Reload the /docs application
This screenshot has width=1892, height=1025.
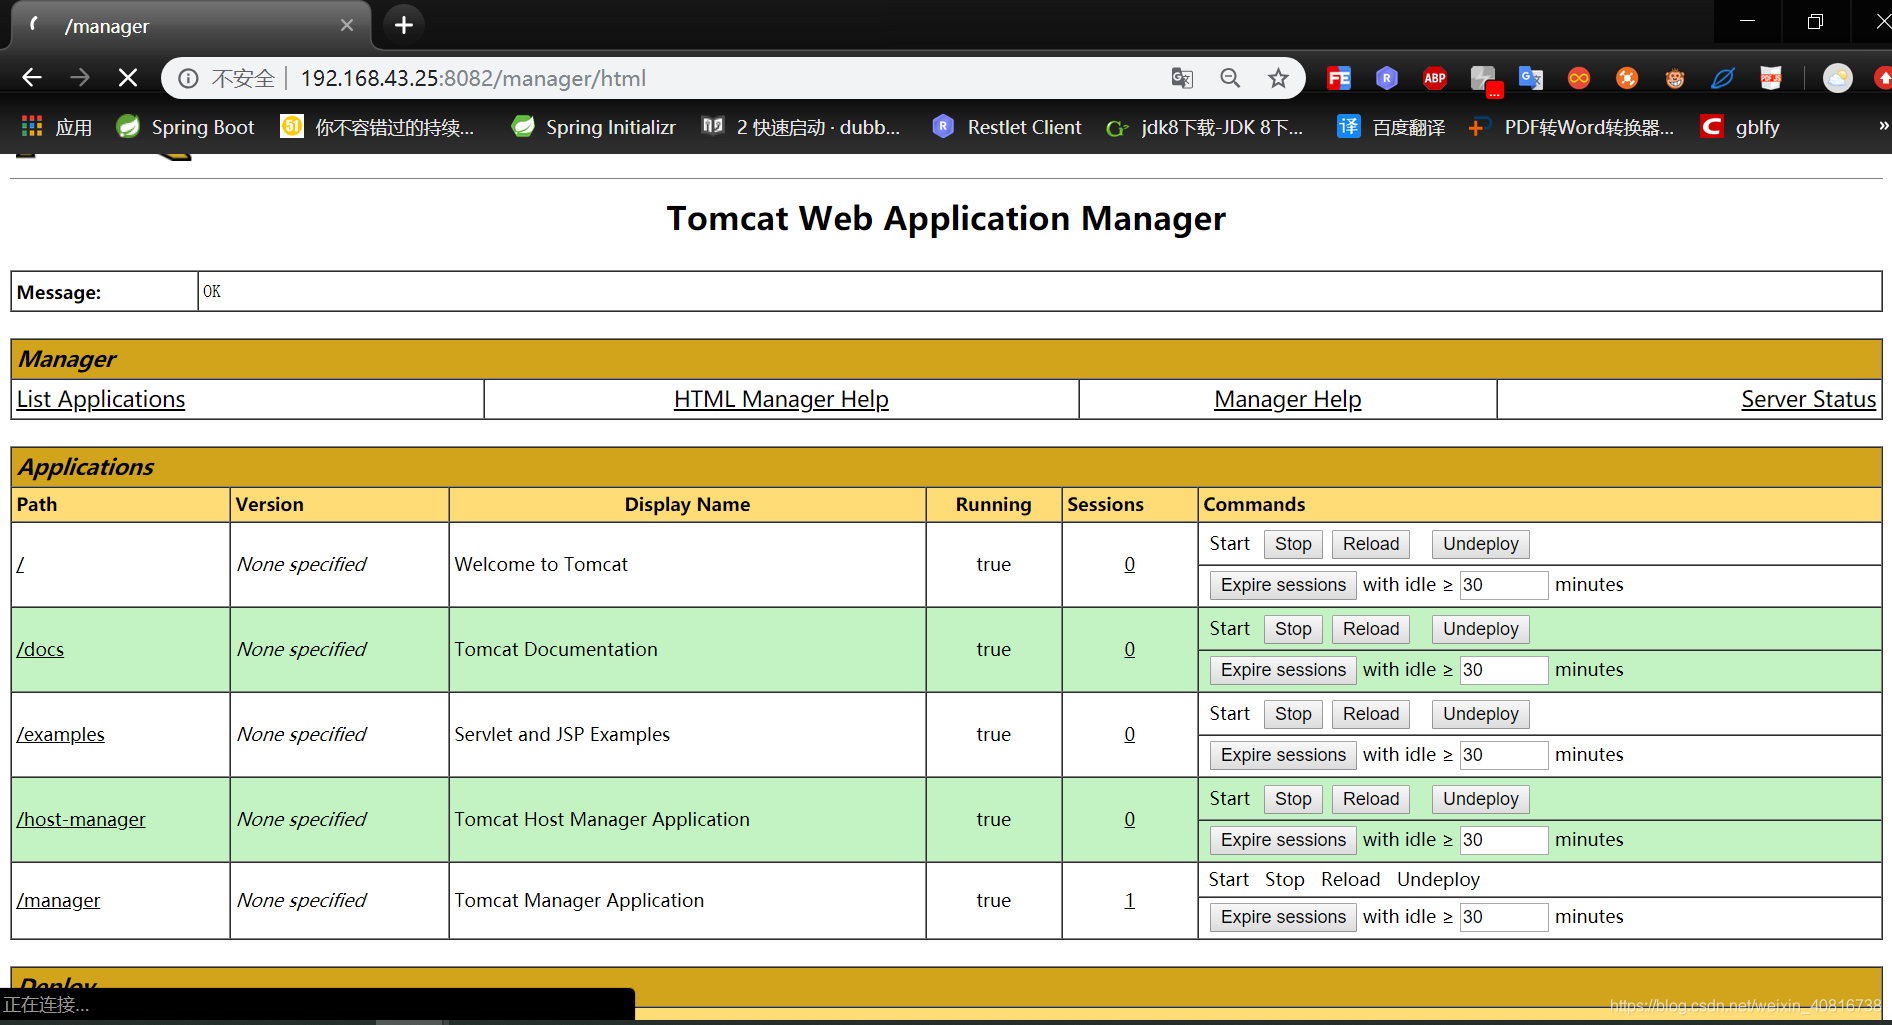(1371, 629)
